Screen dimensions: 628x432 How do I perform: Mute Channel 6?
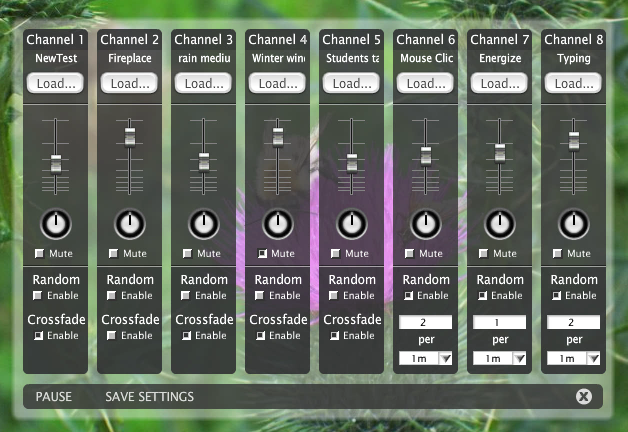click(409, 253)
